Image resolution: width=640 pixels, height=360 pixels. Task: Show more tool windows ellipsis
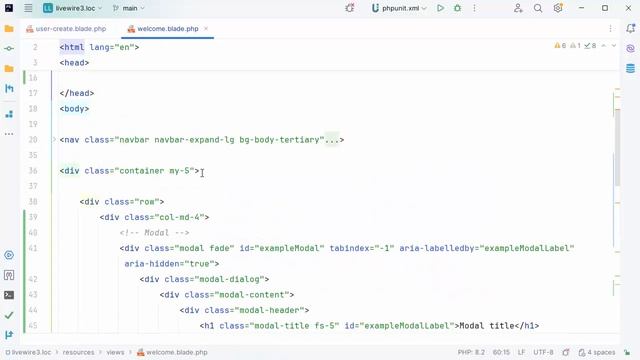[9, 134]
